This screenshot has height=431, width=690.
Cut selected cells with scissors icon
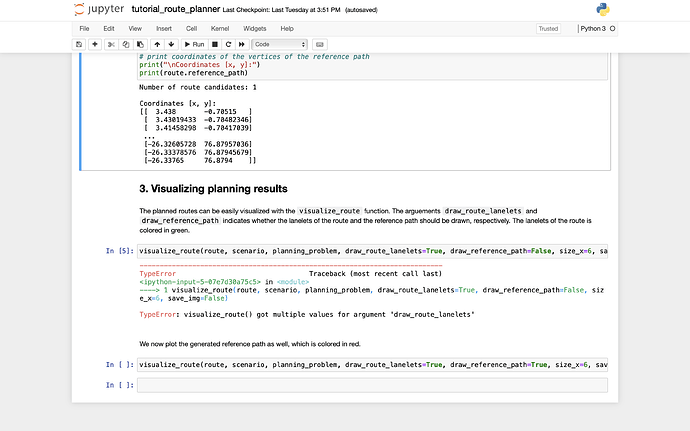coord(113,45)
